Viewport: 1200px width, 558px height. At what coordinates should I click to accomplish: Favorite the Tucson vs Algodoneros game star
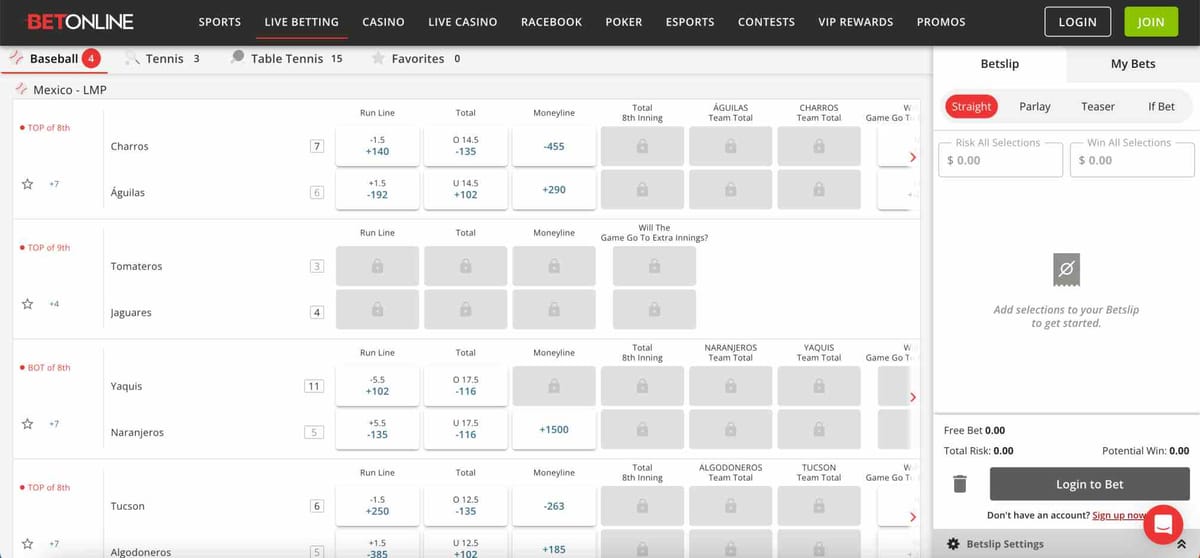tap(27, 544)
